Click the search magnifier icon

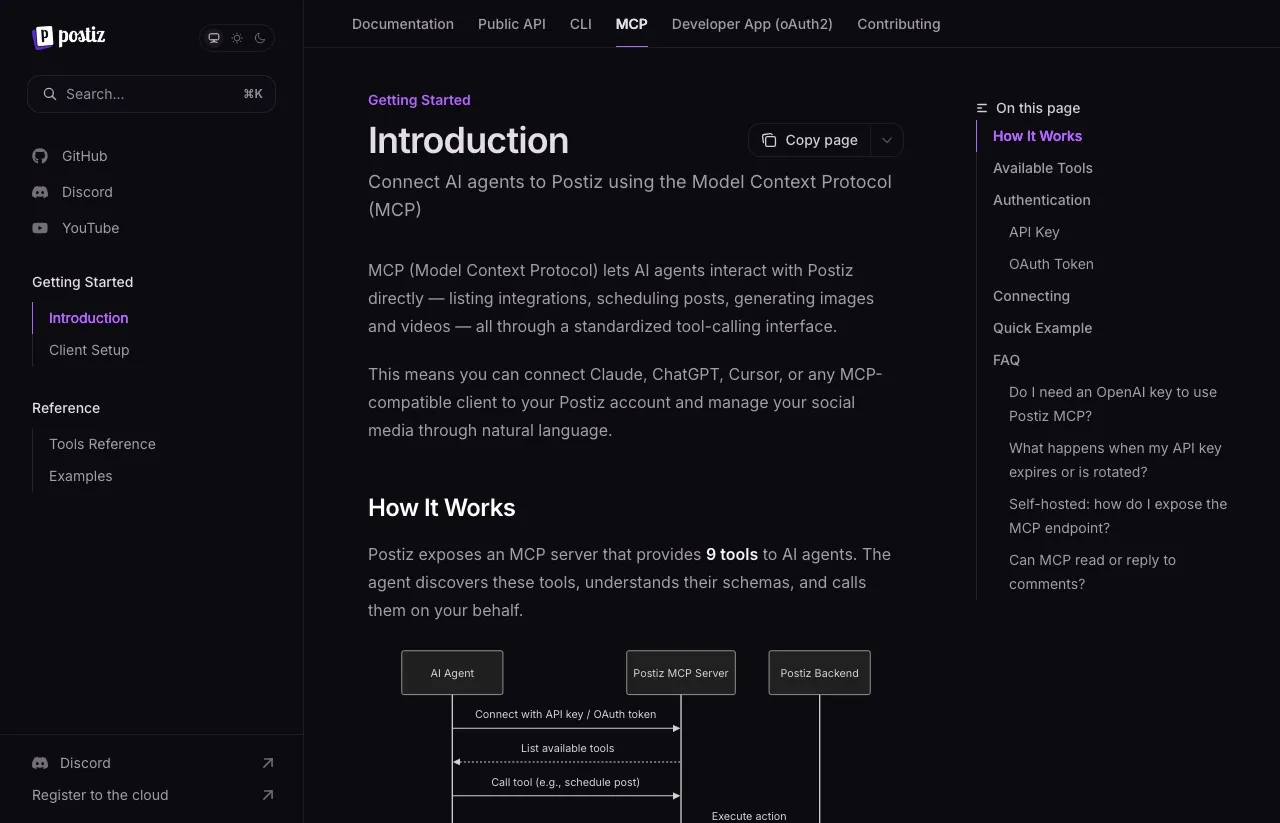[x=50, y=94]
